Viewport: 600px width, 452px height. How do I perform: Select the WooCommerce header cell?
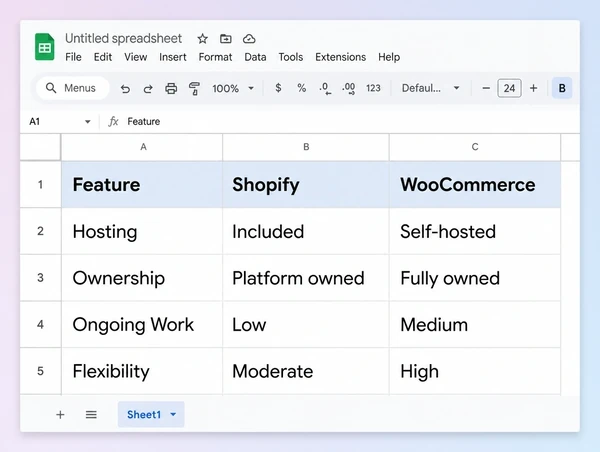475,185
